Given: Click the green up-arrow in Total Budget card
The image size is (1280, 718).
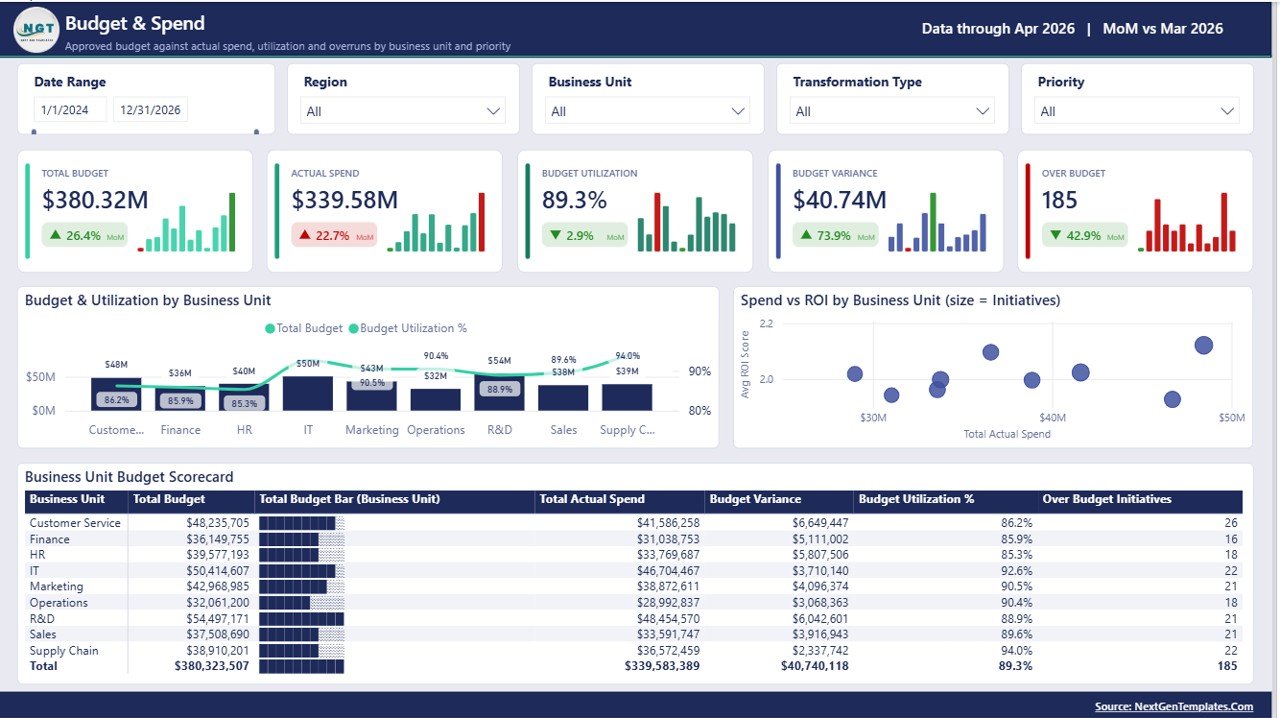Looking at the screenshot, I should [x=55, y=236].
